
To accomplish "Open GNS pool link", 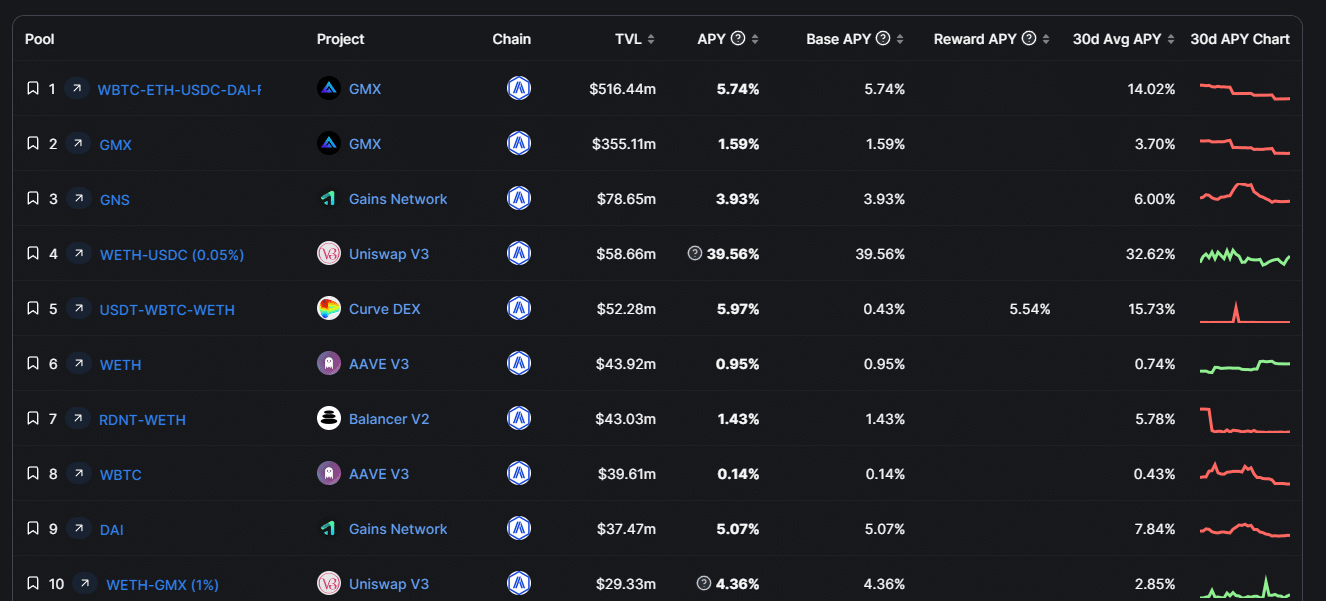I will [x=115, y=200].
